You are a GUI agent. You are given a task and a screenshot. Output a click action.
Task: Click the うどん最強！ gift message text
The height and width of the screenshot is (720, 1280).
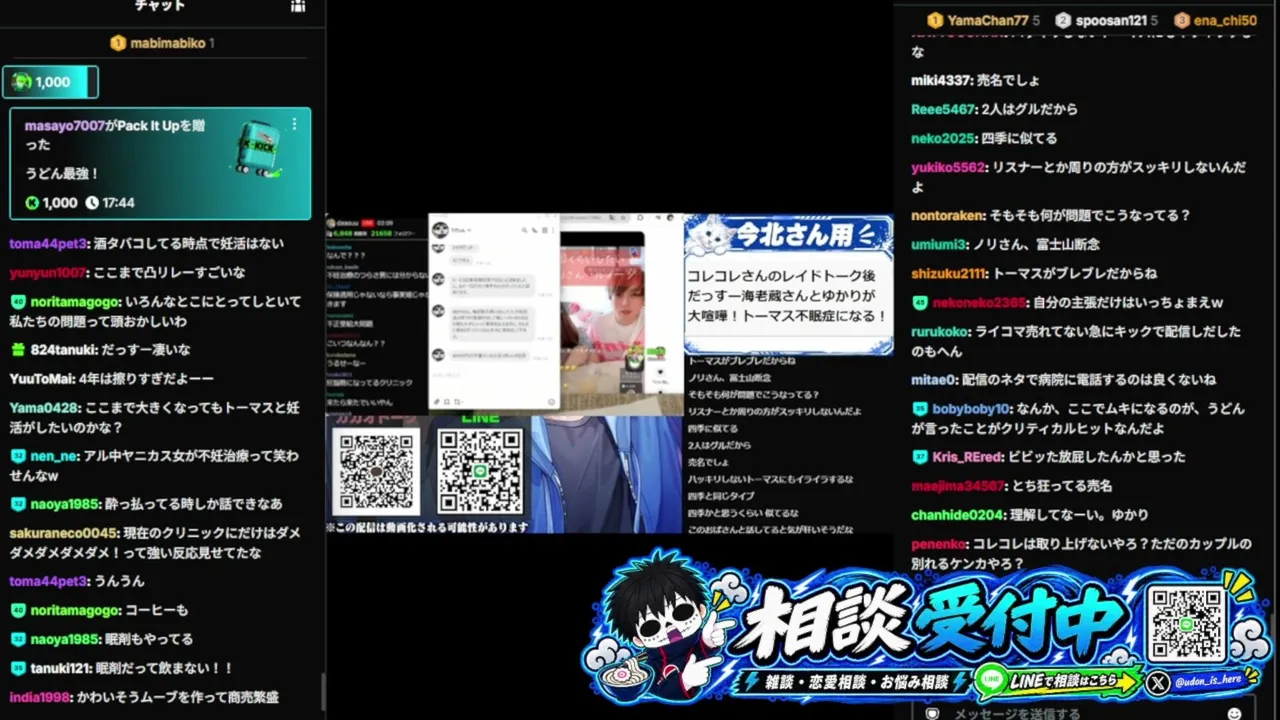click(62, 173)
